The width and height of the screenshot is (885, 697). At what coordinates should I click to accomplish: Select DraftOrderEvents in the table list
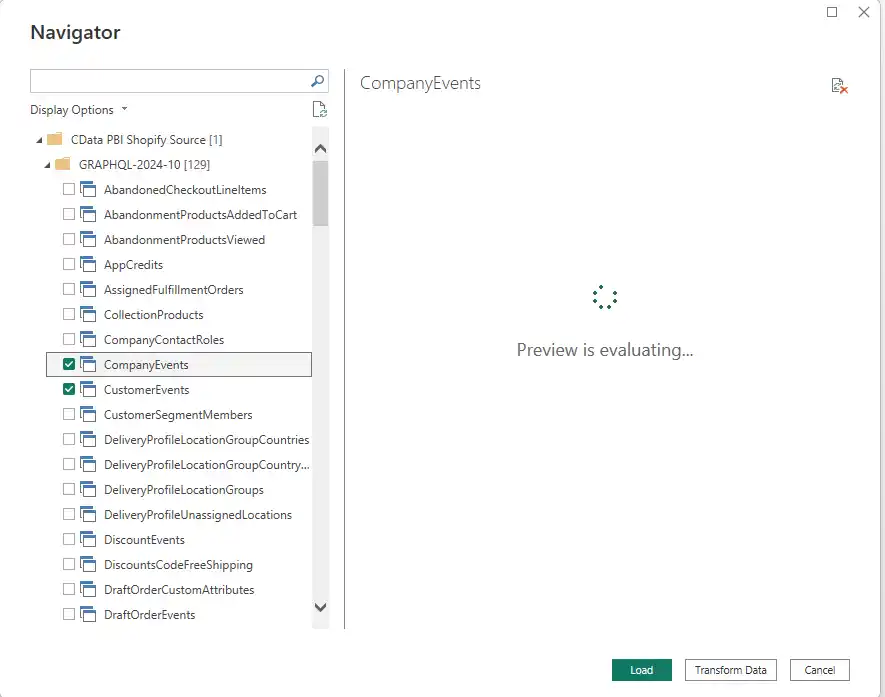coord(149,615)
